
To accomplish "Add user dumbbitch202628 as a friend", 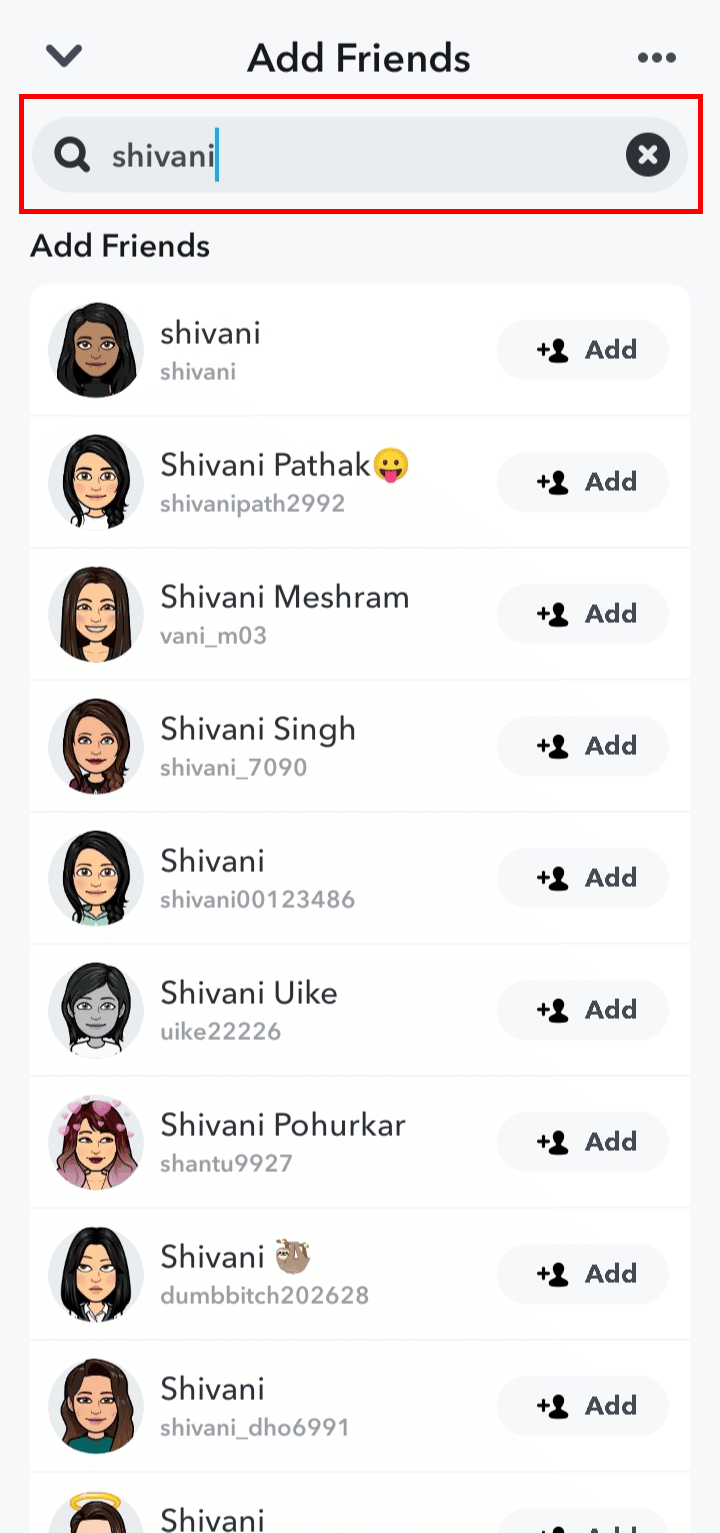I will point(583,1274).
